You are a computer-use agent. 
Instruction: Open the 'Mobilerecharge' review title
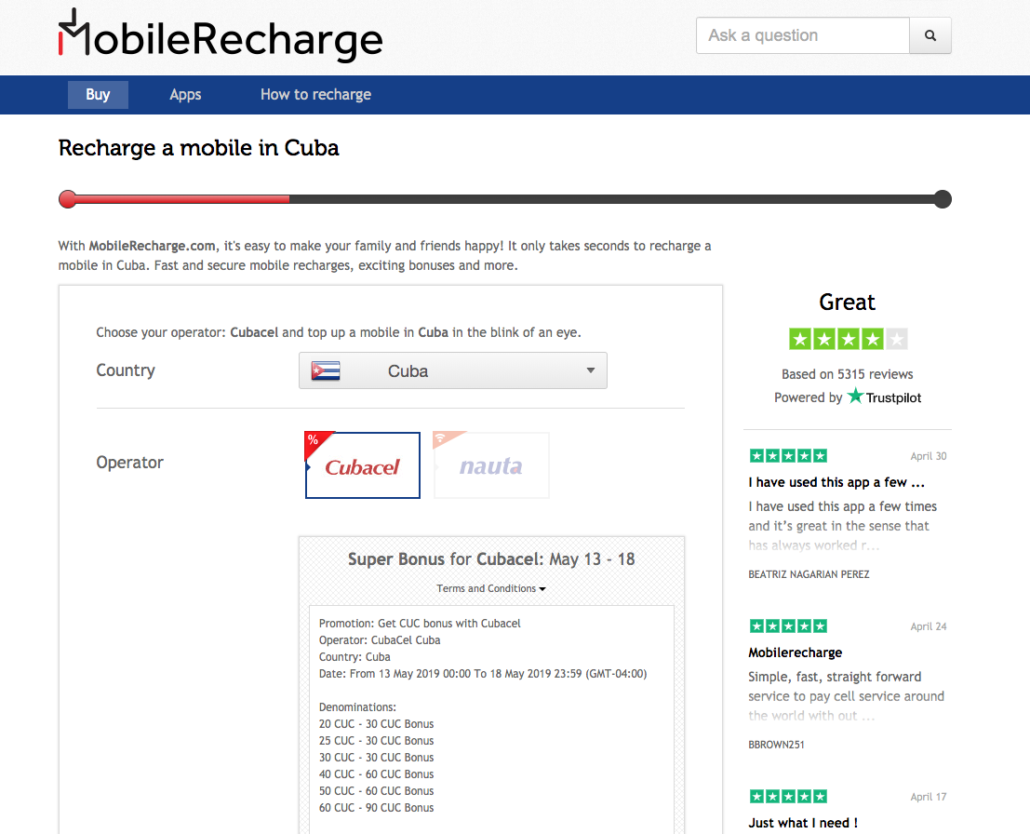(795, 653)
